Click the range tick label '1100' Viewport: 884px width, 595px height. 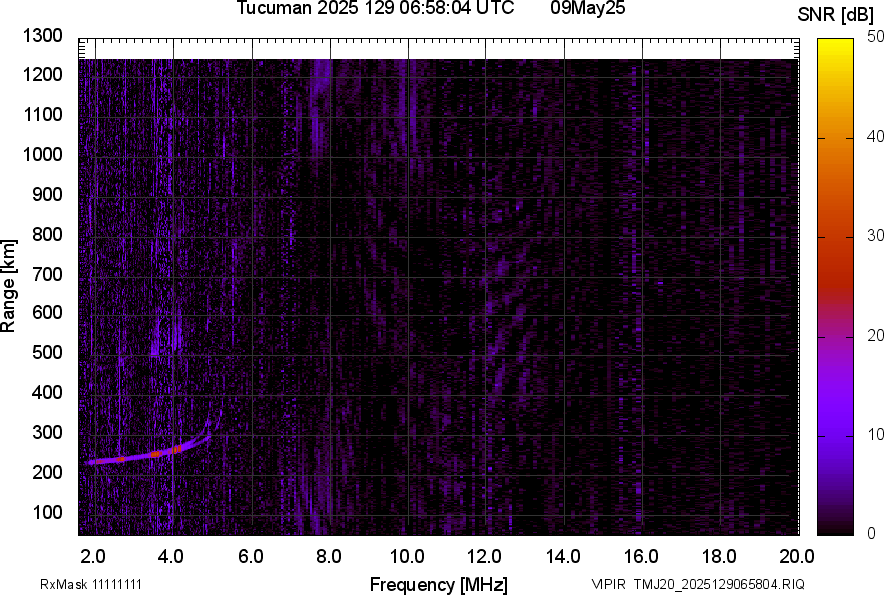point(42,114)
